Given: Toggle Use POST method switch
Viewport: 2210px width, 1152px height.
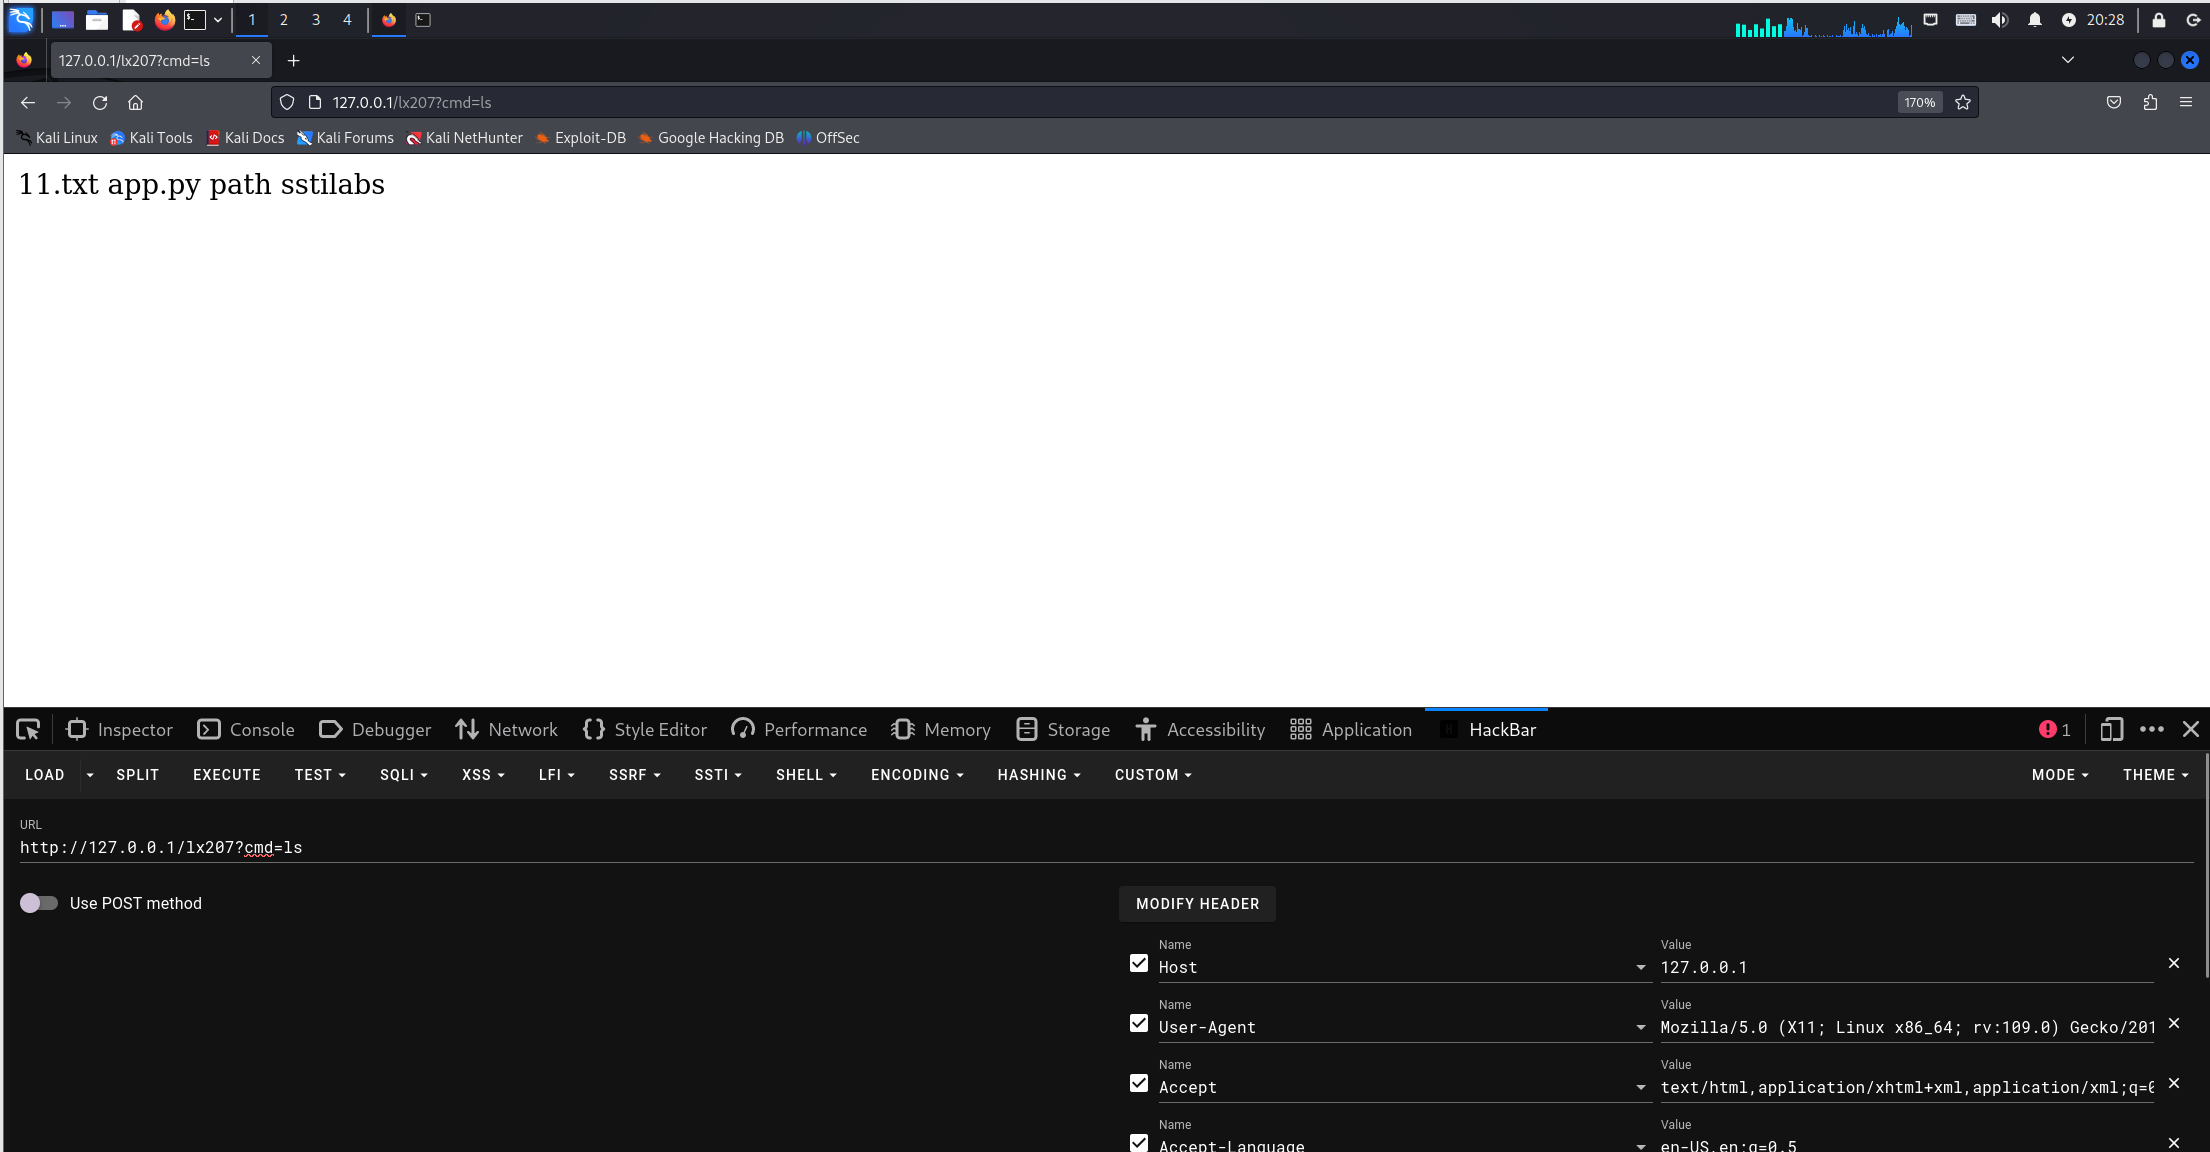Looking at the screenshot, I should (x=39, y=903).
